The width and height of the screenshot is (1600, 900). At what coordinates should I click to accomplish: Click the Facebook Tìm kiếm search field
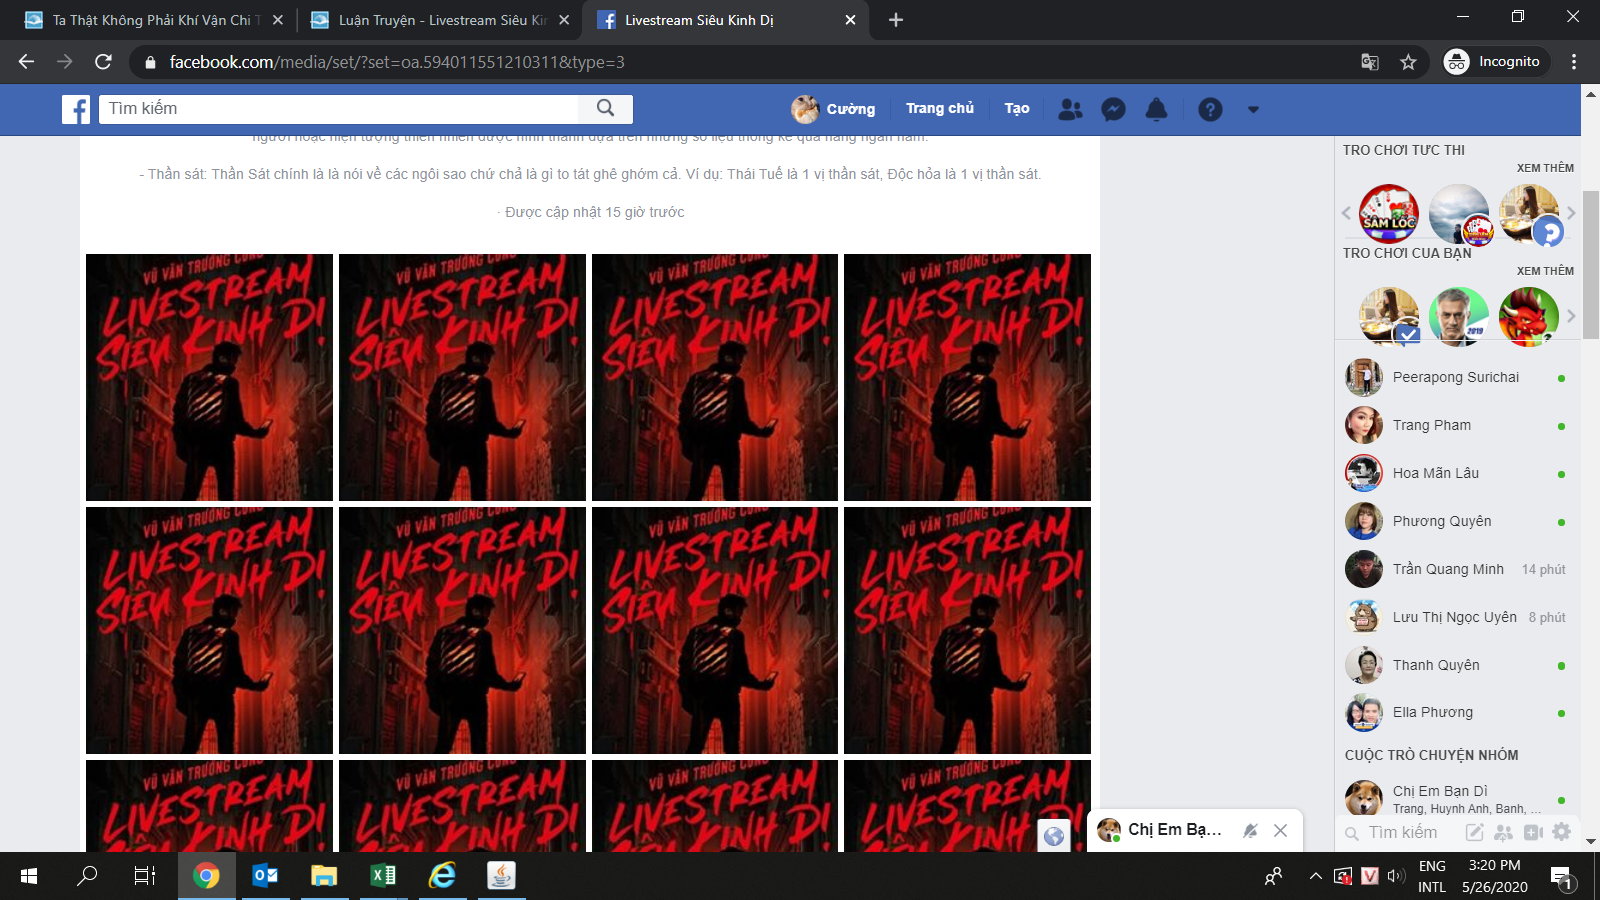tap(340, 108)
